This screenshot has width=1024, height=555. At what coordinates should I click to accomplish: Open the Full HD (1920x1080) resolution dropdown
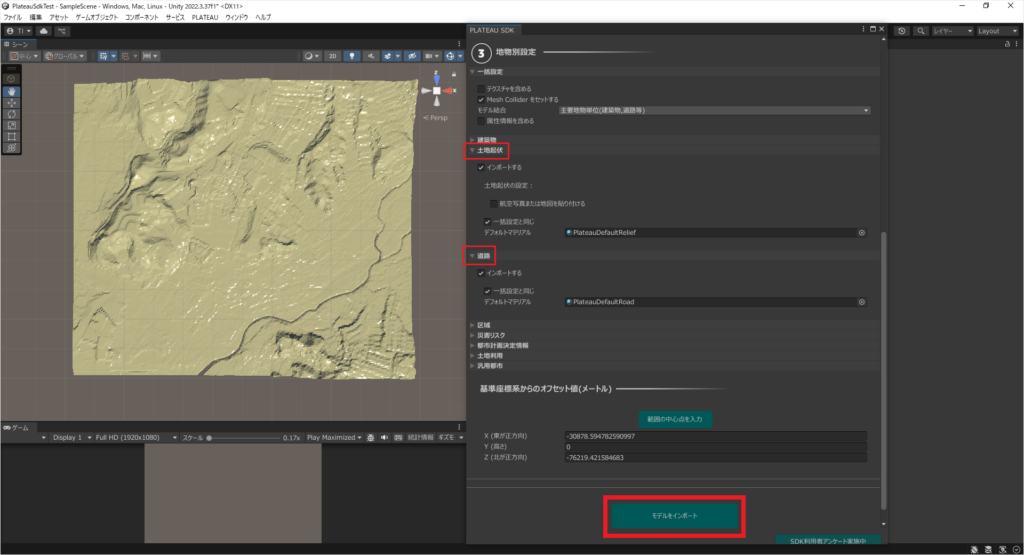pos(136,437)
